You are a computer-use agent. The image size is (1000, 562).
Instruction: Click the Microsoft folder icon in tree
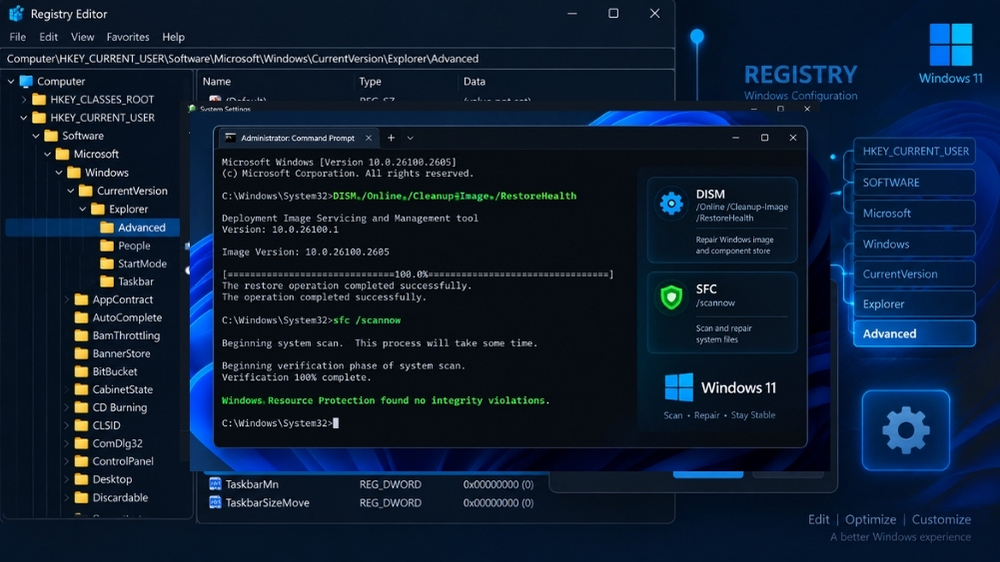tap(62, 154)
